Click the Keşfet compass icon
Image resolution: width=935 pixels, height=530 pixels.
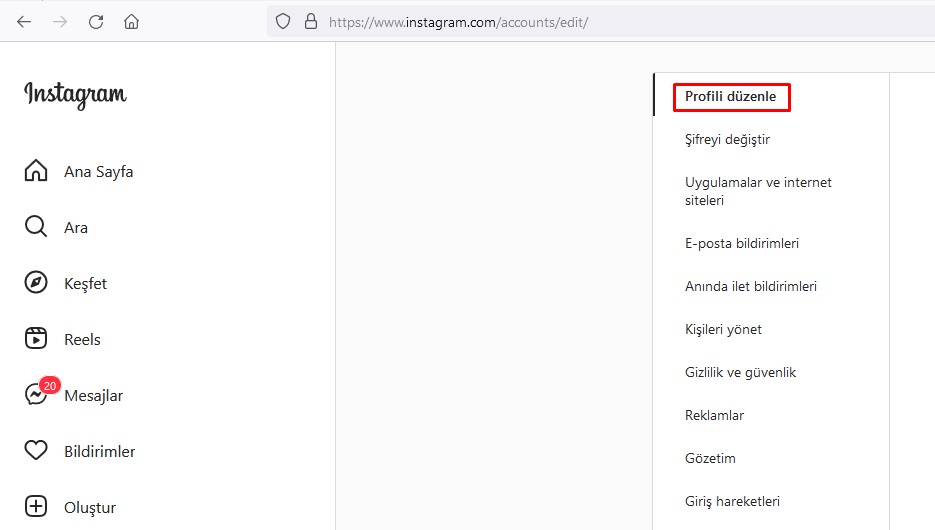point(36,283)
